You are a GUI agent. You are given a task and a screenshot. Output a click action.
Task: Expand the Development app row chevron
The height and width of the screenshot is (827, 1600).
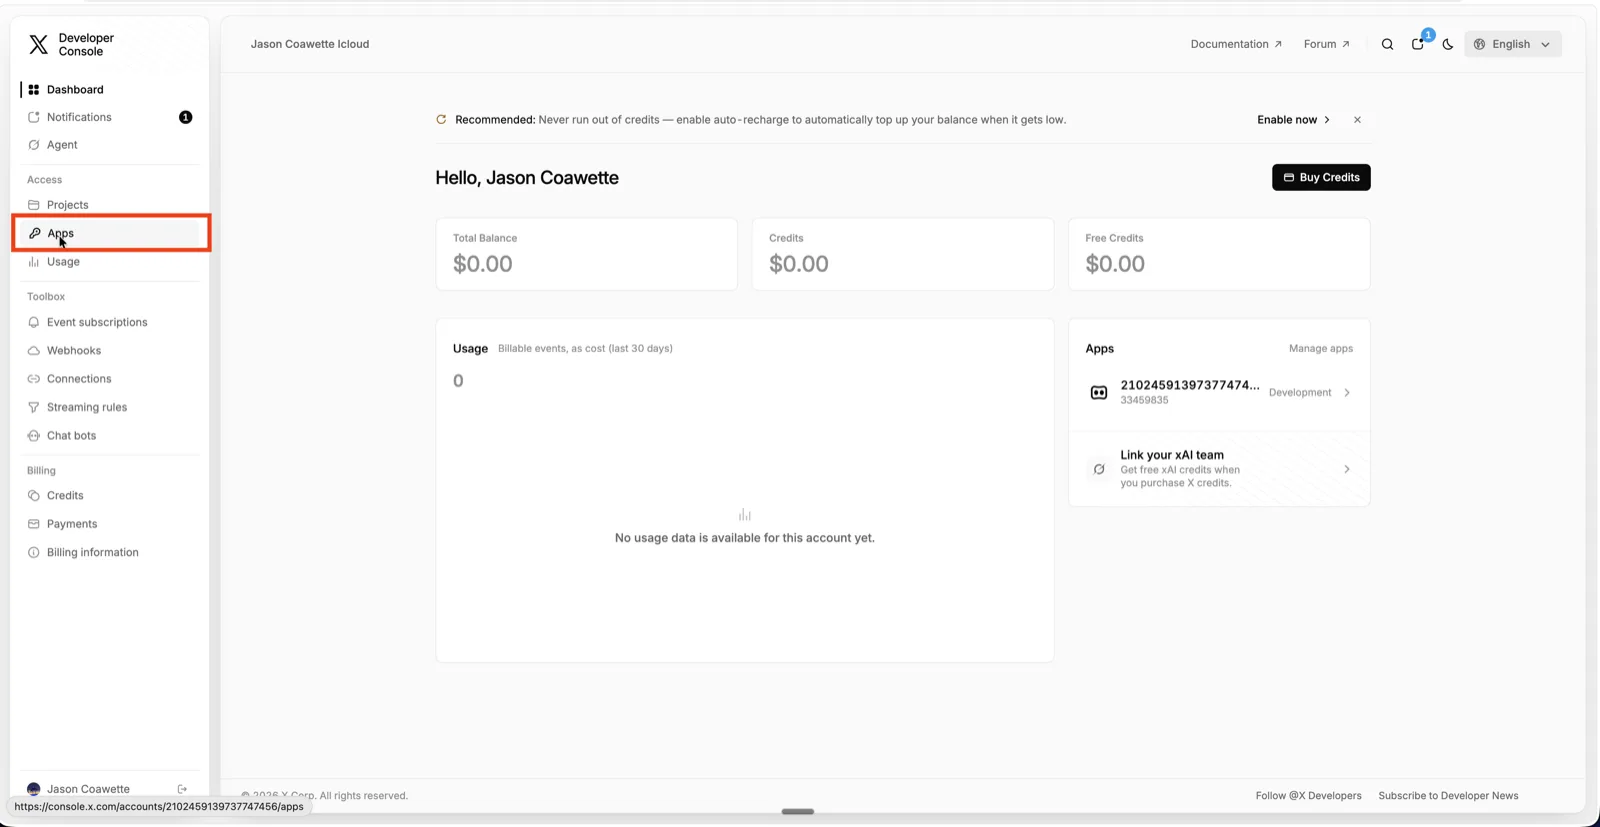point(1347,393)
